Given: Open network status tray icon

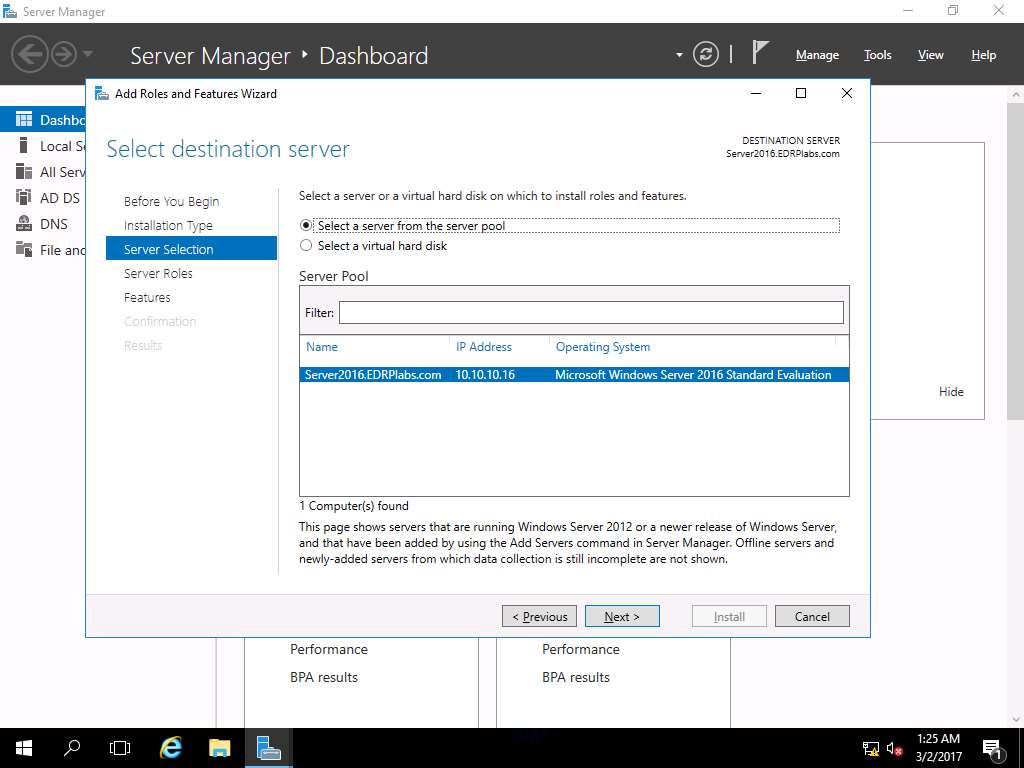Looking at the screenshot, I should 871,748.
